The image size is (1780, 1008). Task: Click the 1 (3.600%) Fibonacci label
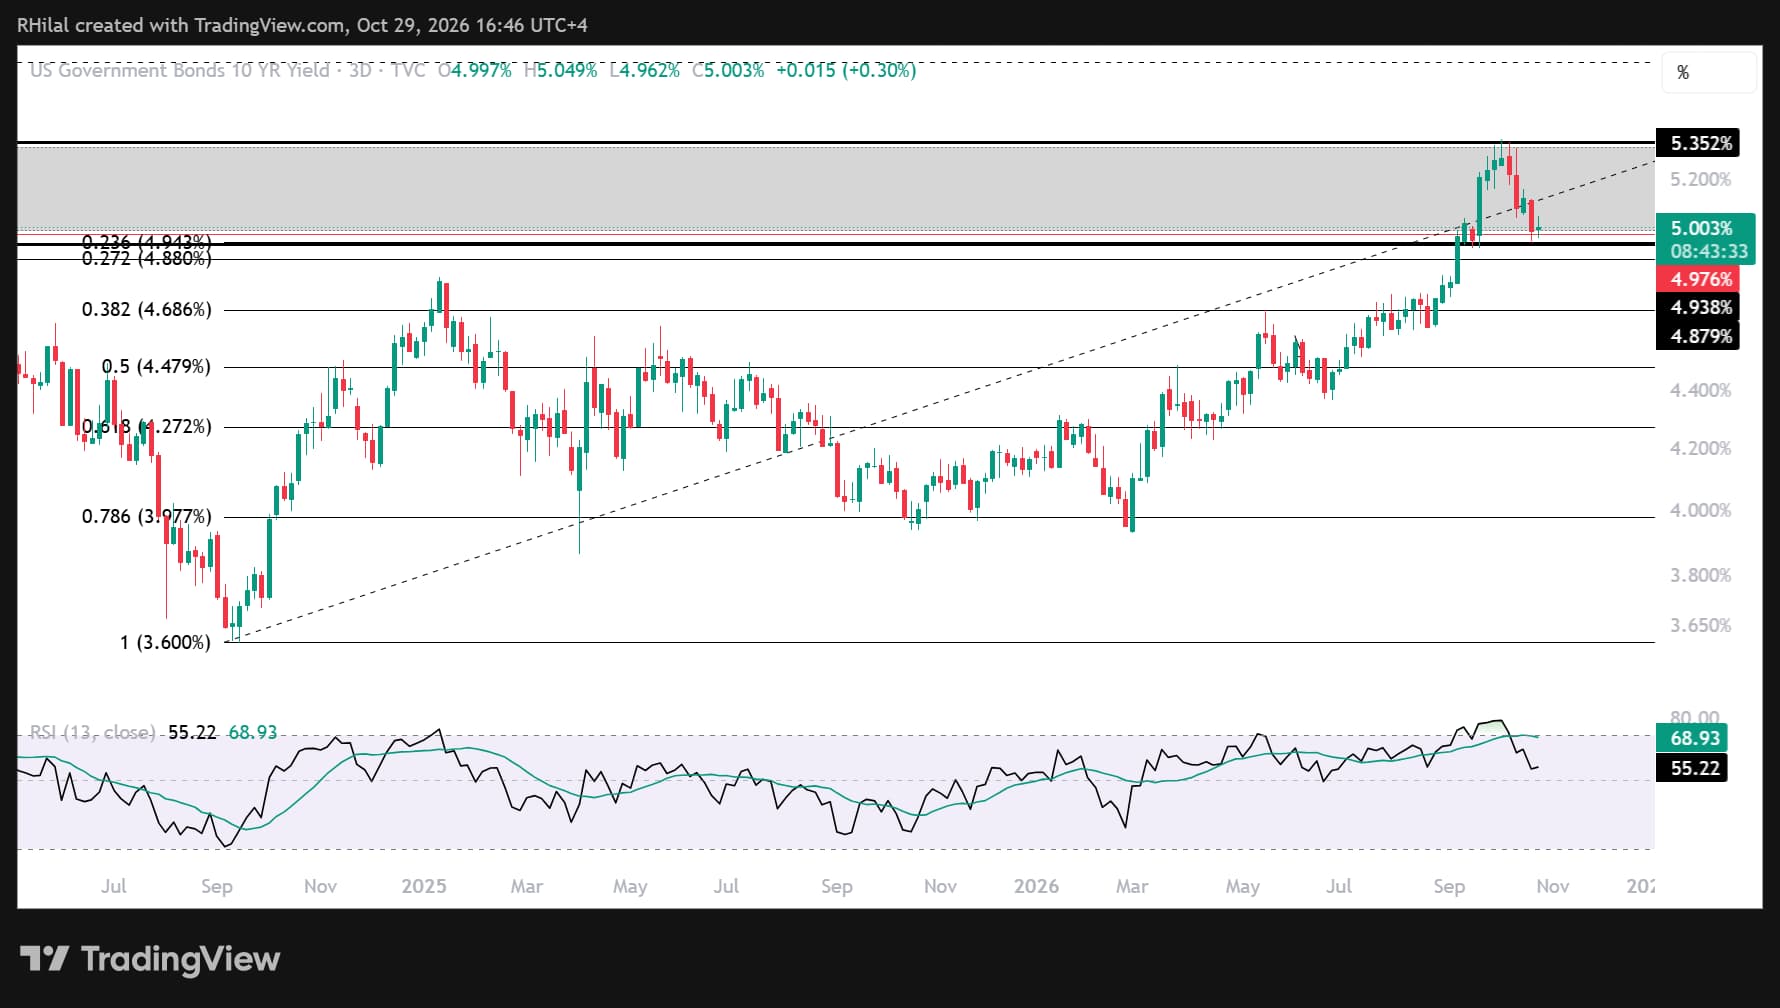pos(165,642)
